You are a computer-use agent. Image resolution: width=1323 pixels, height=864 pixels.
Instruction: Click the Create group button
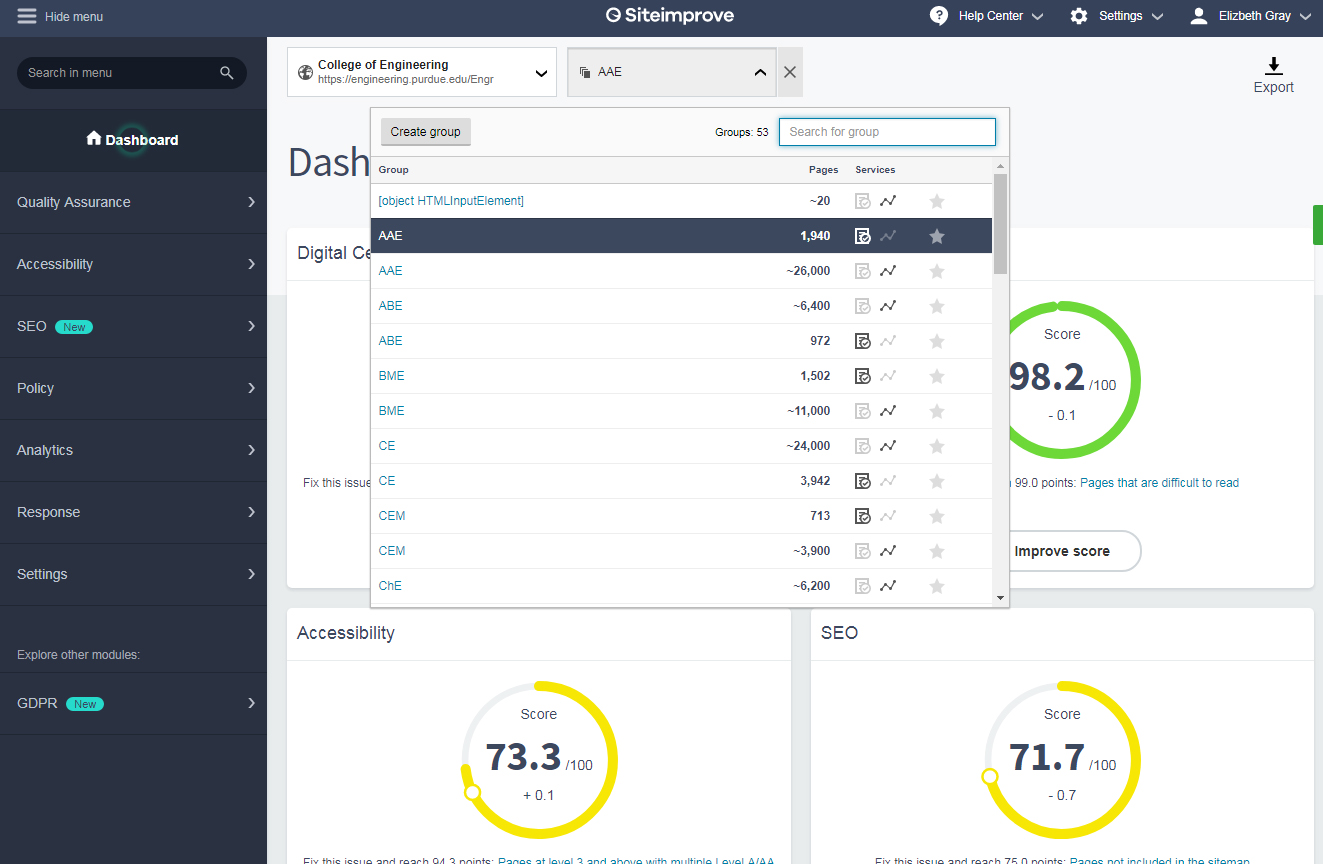point(426,132)
